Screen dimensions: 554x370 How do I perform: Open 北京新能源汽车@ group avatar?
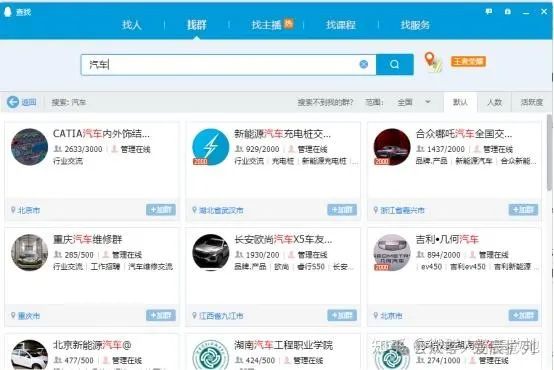point(29,355)
